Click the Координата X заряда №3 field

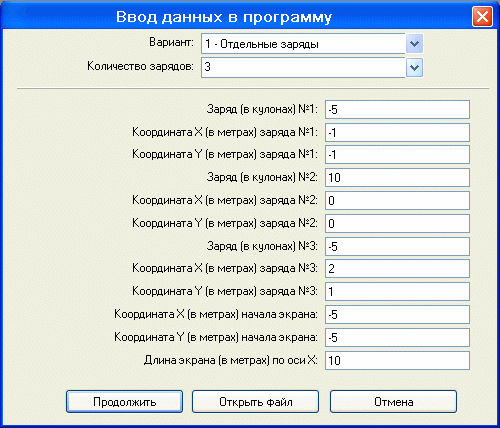pos(397,268)
